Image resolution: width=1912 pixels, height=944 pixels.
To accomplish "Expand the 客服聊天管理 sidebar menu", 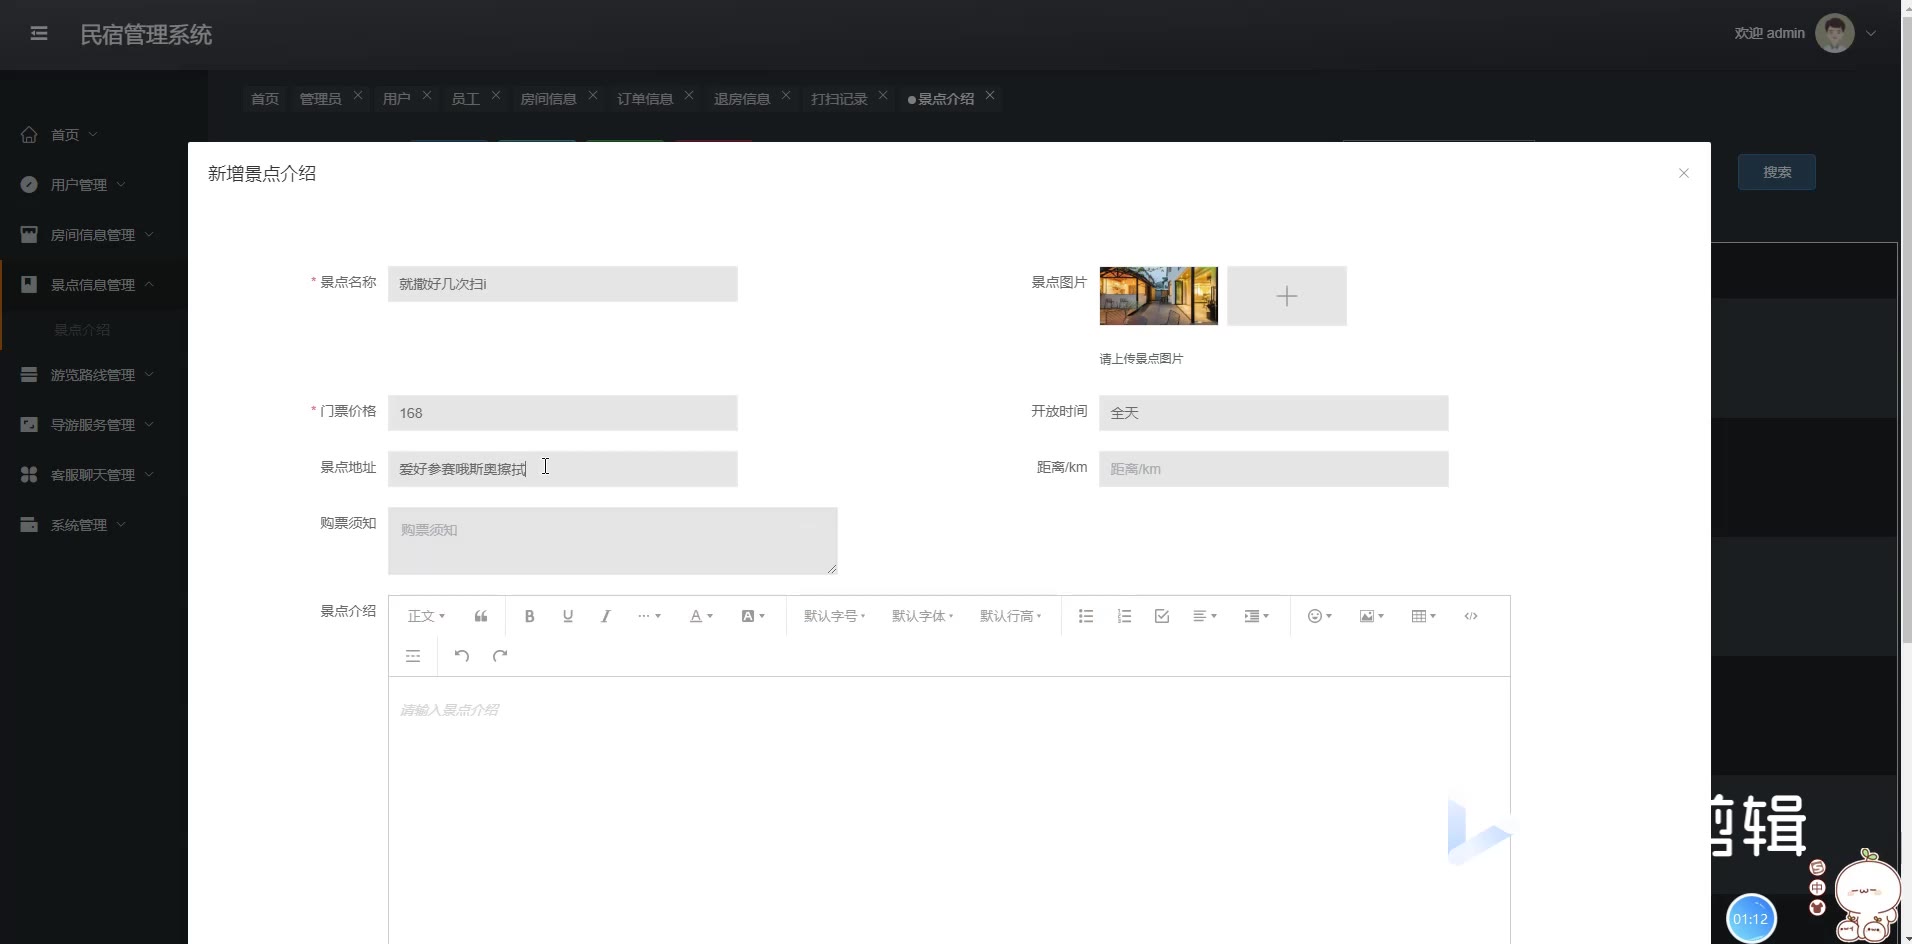I will click(94, 475).
